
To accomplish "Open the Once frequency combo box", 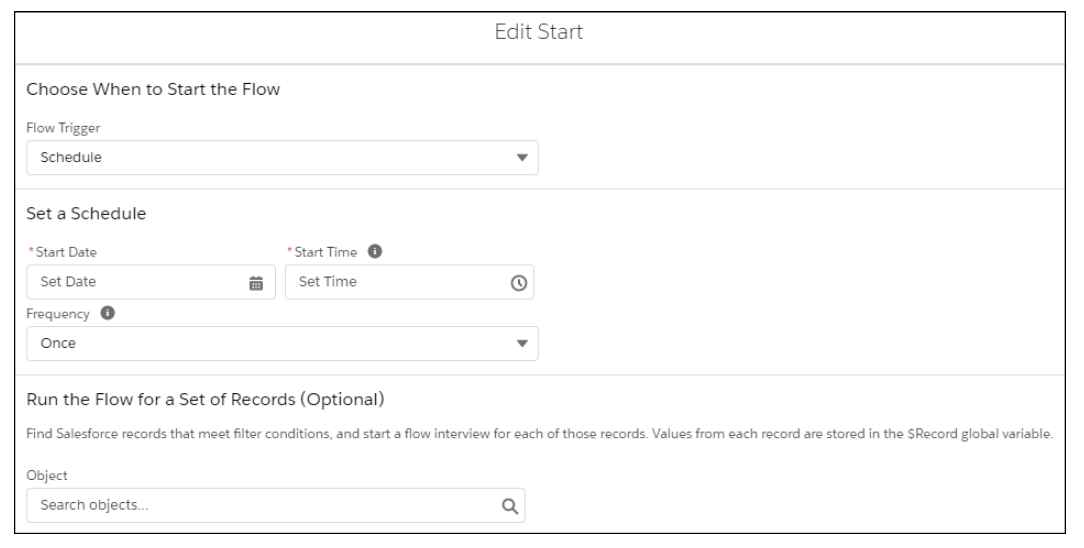I will click(282, 343).
